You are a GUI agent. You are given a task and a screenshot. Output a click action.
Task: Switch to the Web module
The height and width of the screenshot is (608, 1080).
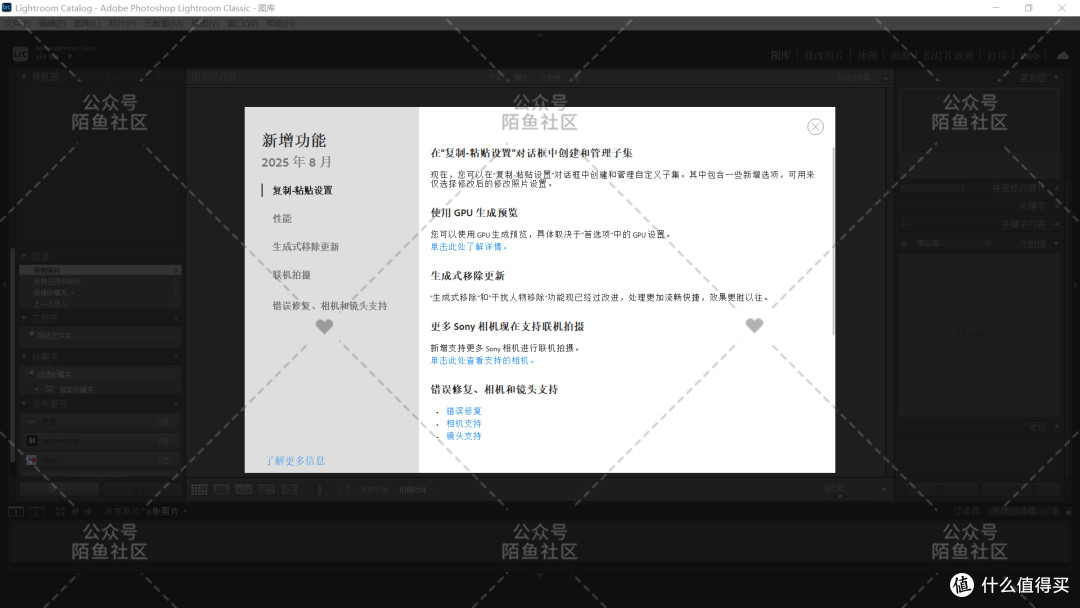coord(1030,56)
